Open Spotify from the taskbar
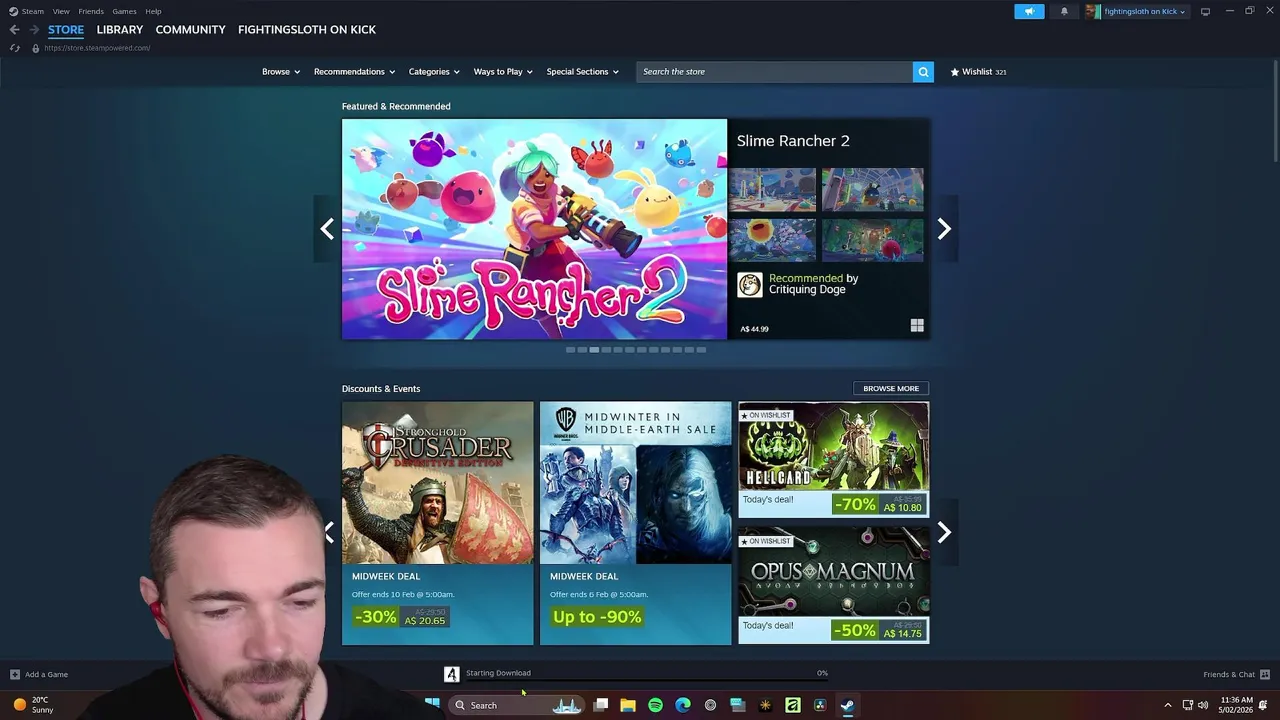This screenshot has height=720, width=1280. point(655,705)
